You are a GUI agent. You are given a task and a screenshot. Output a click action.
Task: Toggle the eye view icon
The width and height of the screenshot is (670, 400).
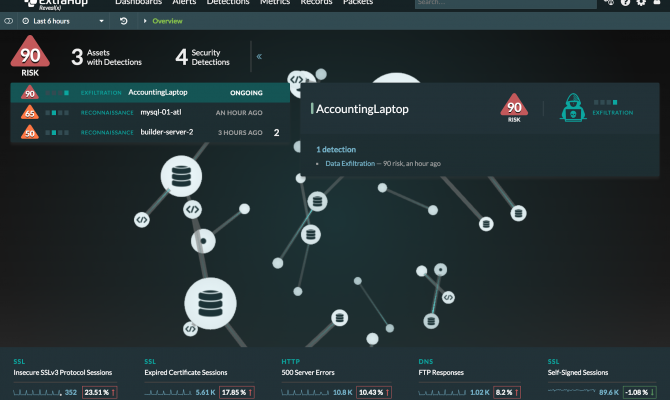[8, 21]
